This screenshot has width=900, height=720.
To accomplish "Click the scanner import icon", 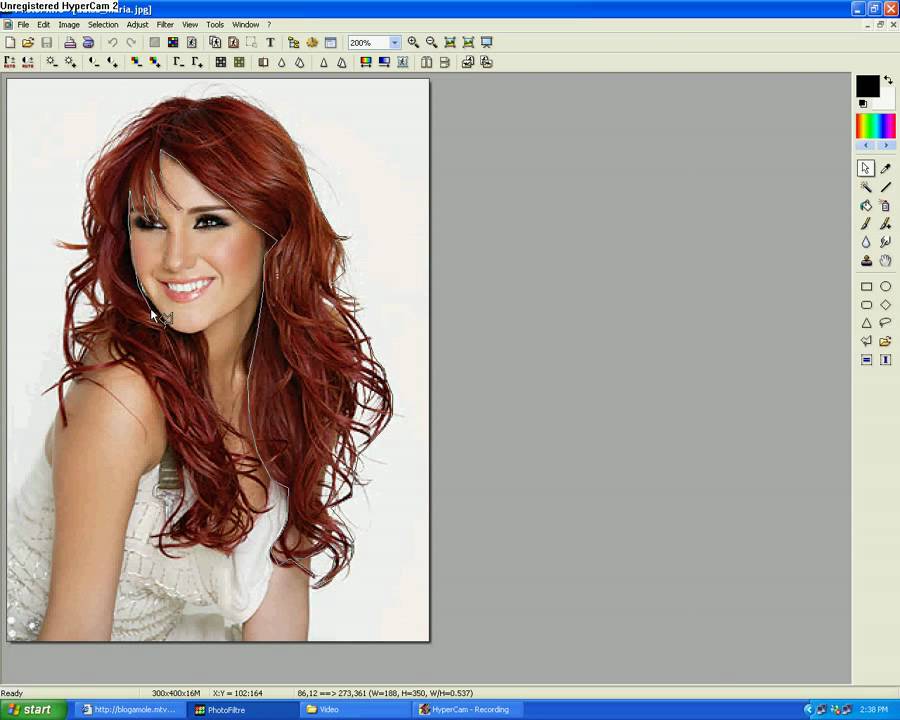I will tap(88, 42).
